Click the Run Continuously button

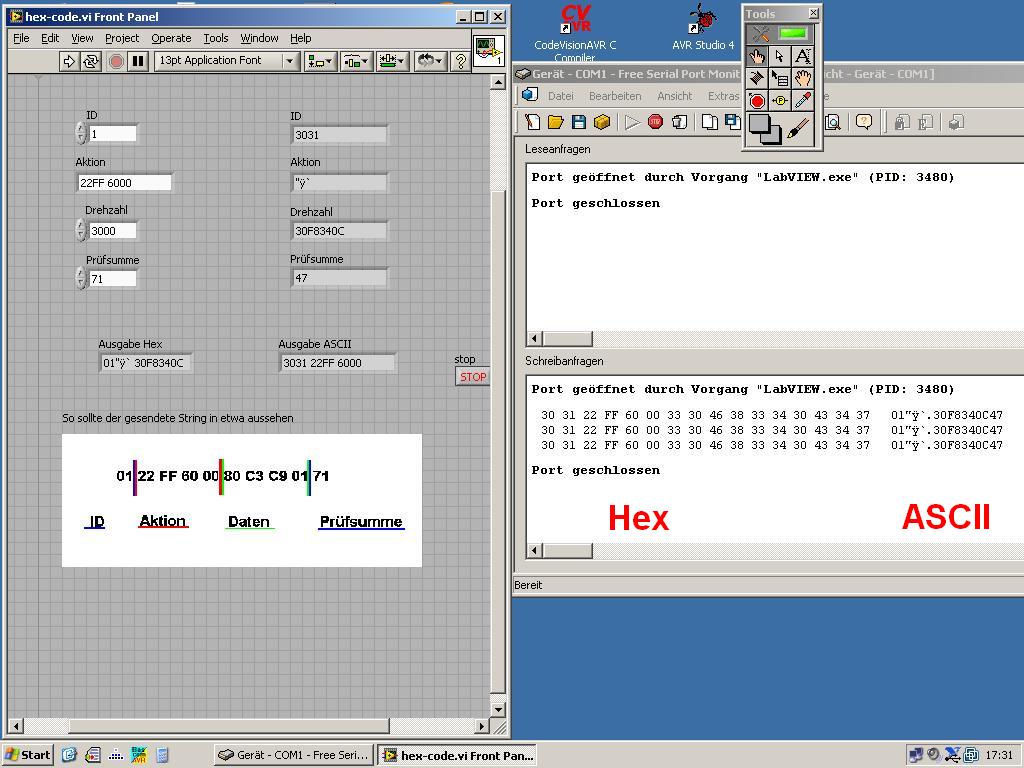(x=91, y=61)
